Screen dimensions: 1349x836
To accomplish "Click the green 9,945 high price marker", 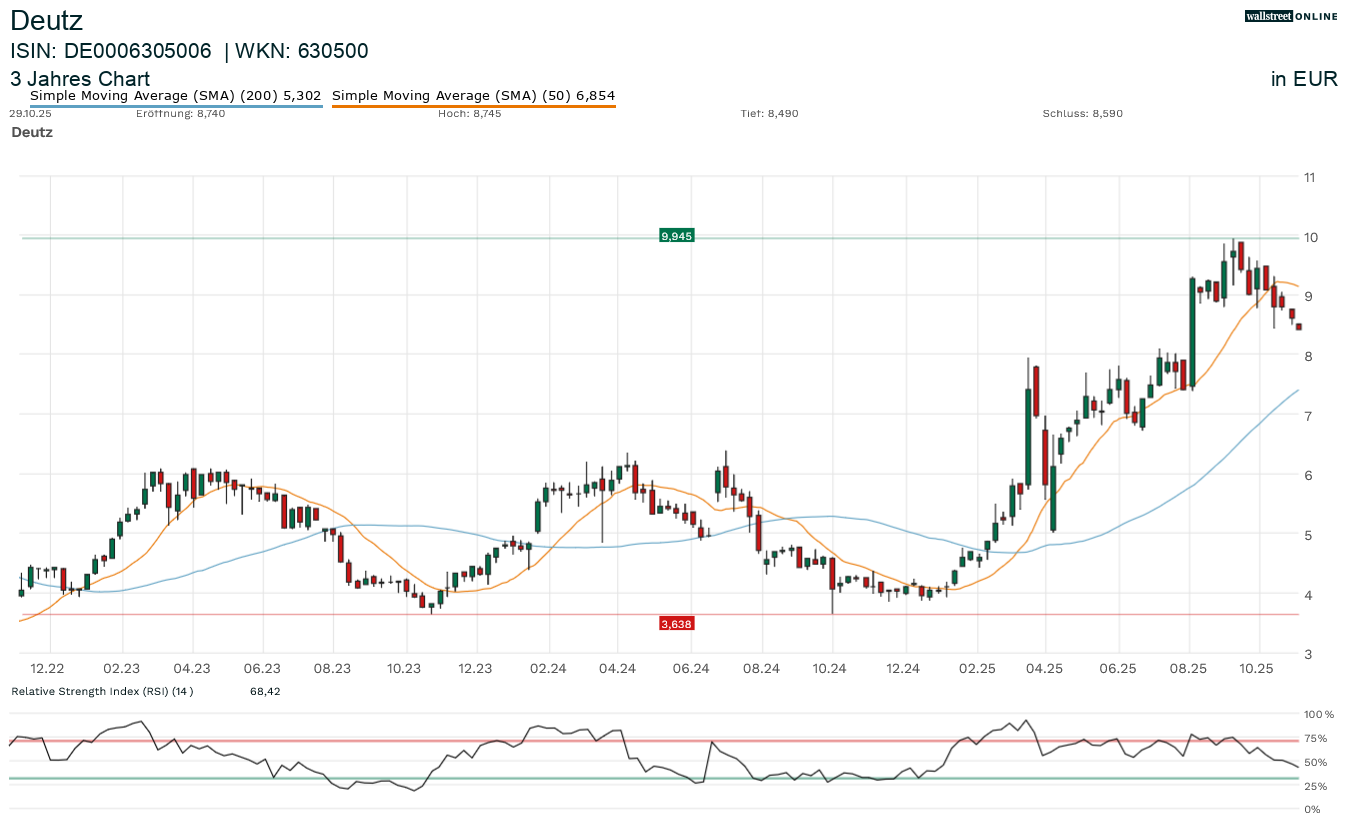I will (x=676, y=236).
